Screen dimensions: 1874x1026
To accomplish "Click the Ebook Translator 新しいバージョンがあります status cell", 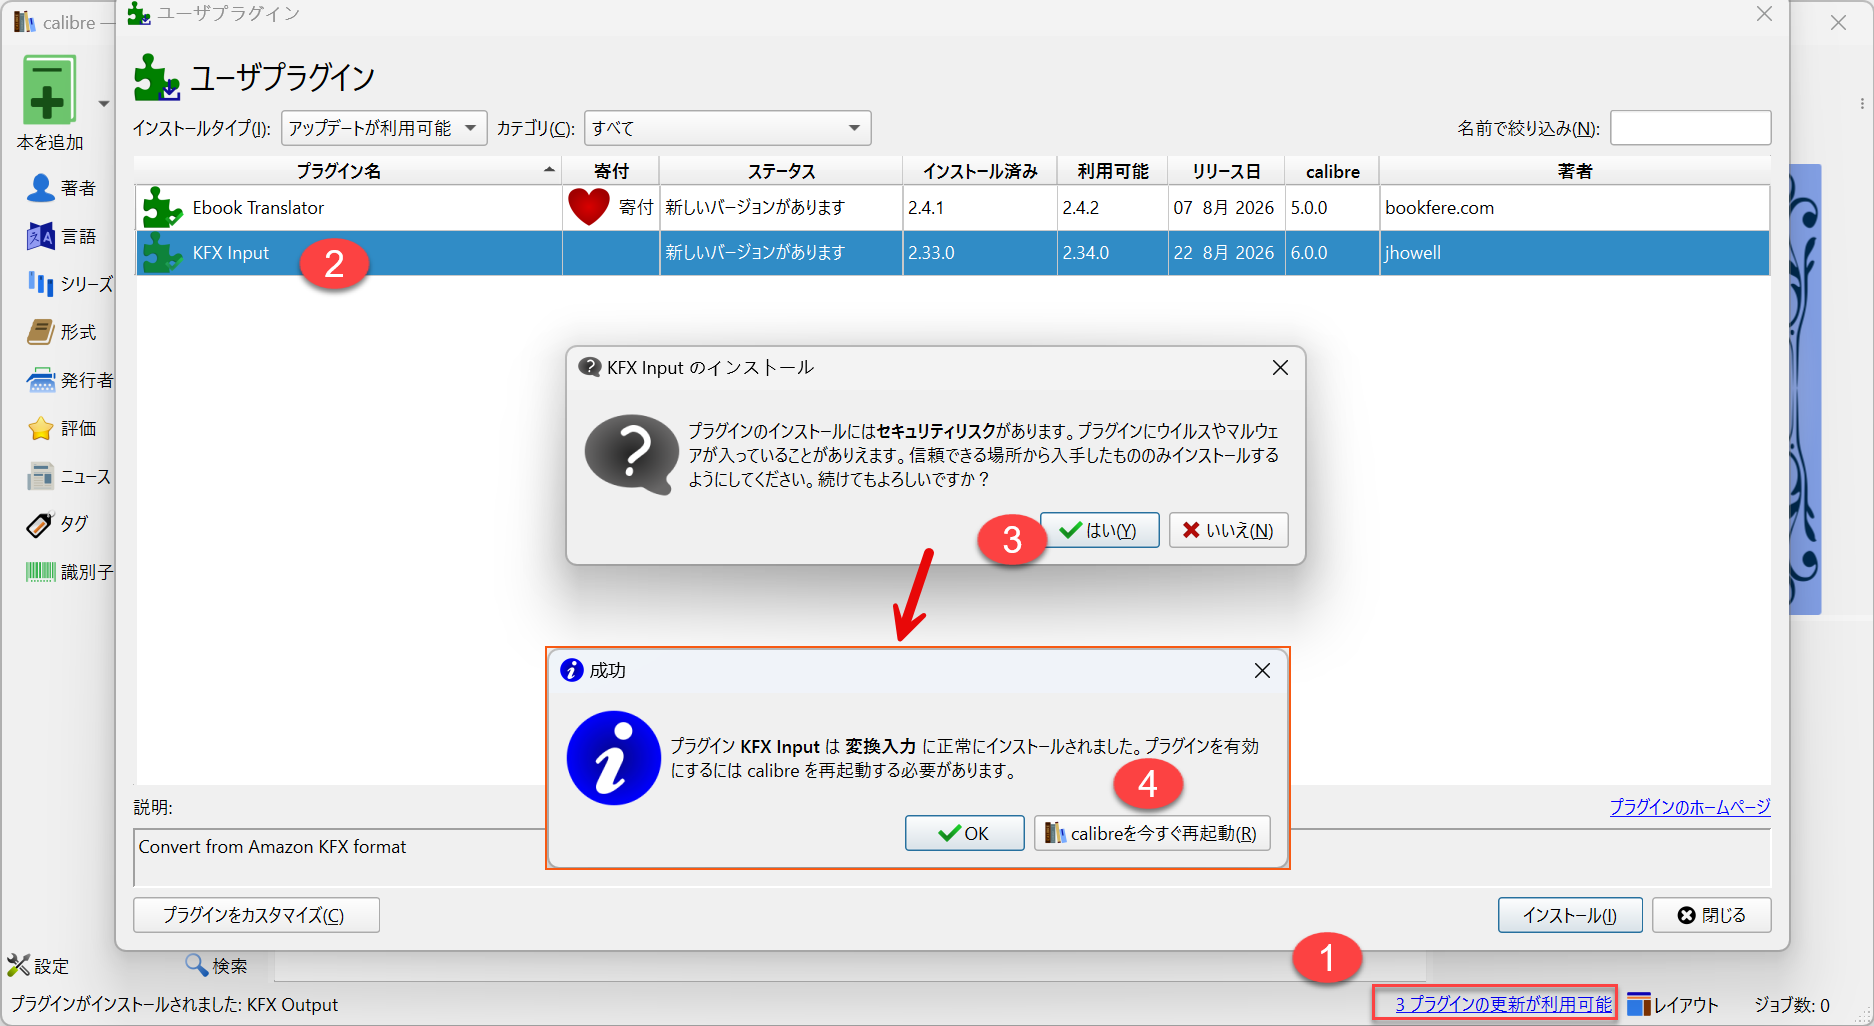I will [781, 208].
